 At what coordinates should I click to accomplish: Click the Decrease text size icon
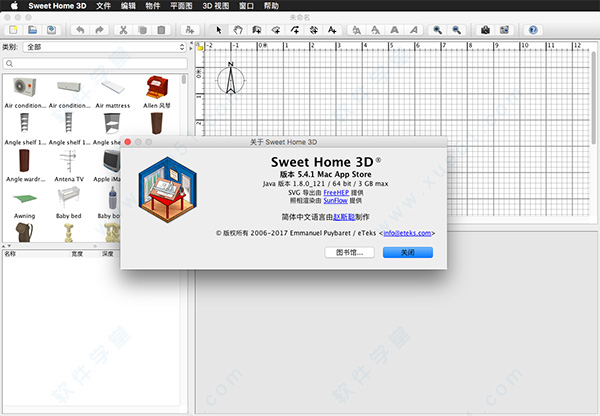[375, 30]
